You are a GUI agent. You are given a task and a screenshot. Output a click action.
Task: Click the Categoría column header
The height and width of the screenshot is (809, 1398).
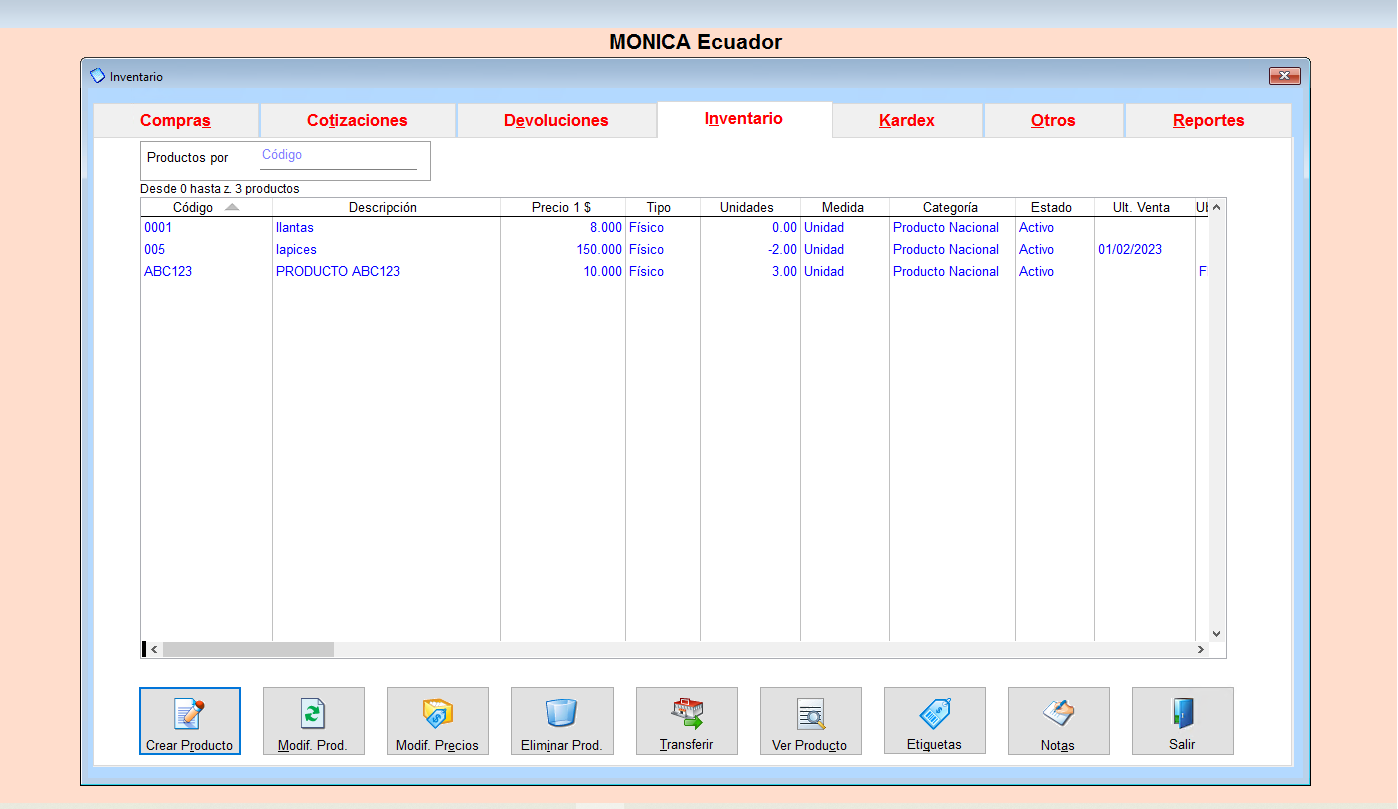click(952, 207)
